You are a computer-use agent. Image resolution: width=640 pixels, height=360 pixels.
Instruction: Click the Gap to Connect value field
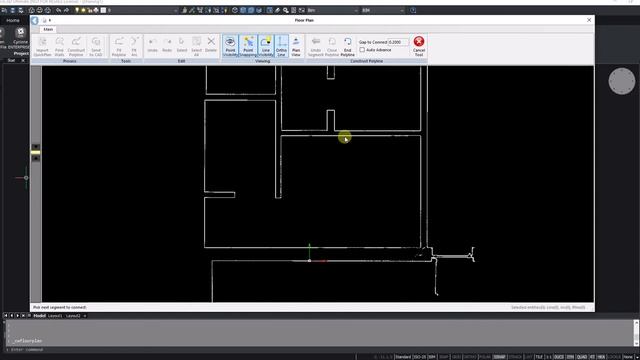(x=398, y=42)
